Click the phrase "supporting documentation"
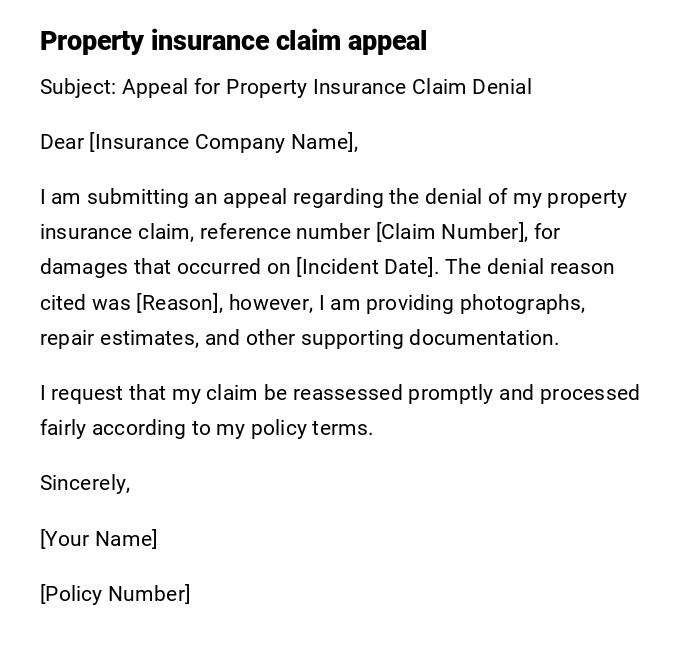Screen dimensions: 700x656 point(429,338)
